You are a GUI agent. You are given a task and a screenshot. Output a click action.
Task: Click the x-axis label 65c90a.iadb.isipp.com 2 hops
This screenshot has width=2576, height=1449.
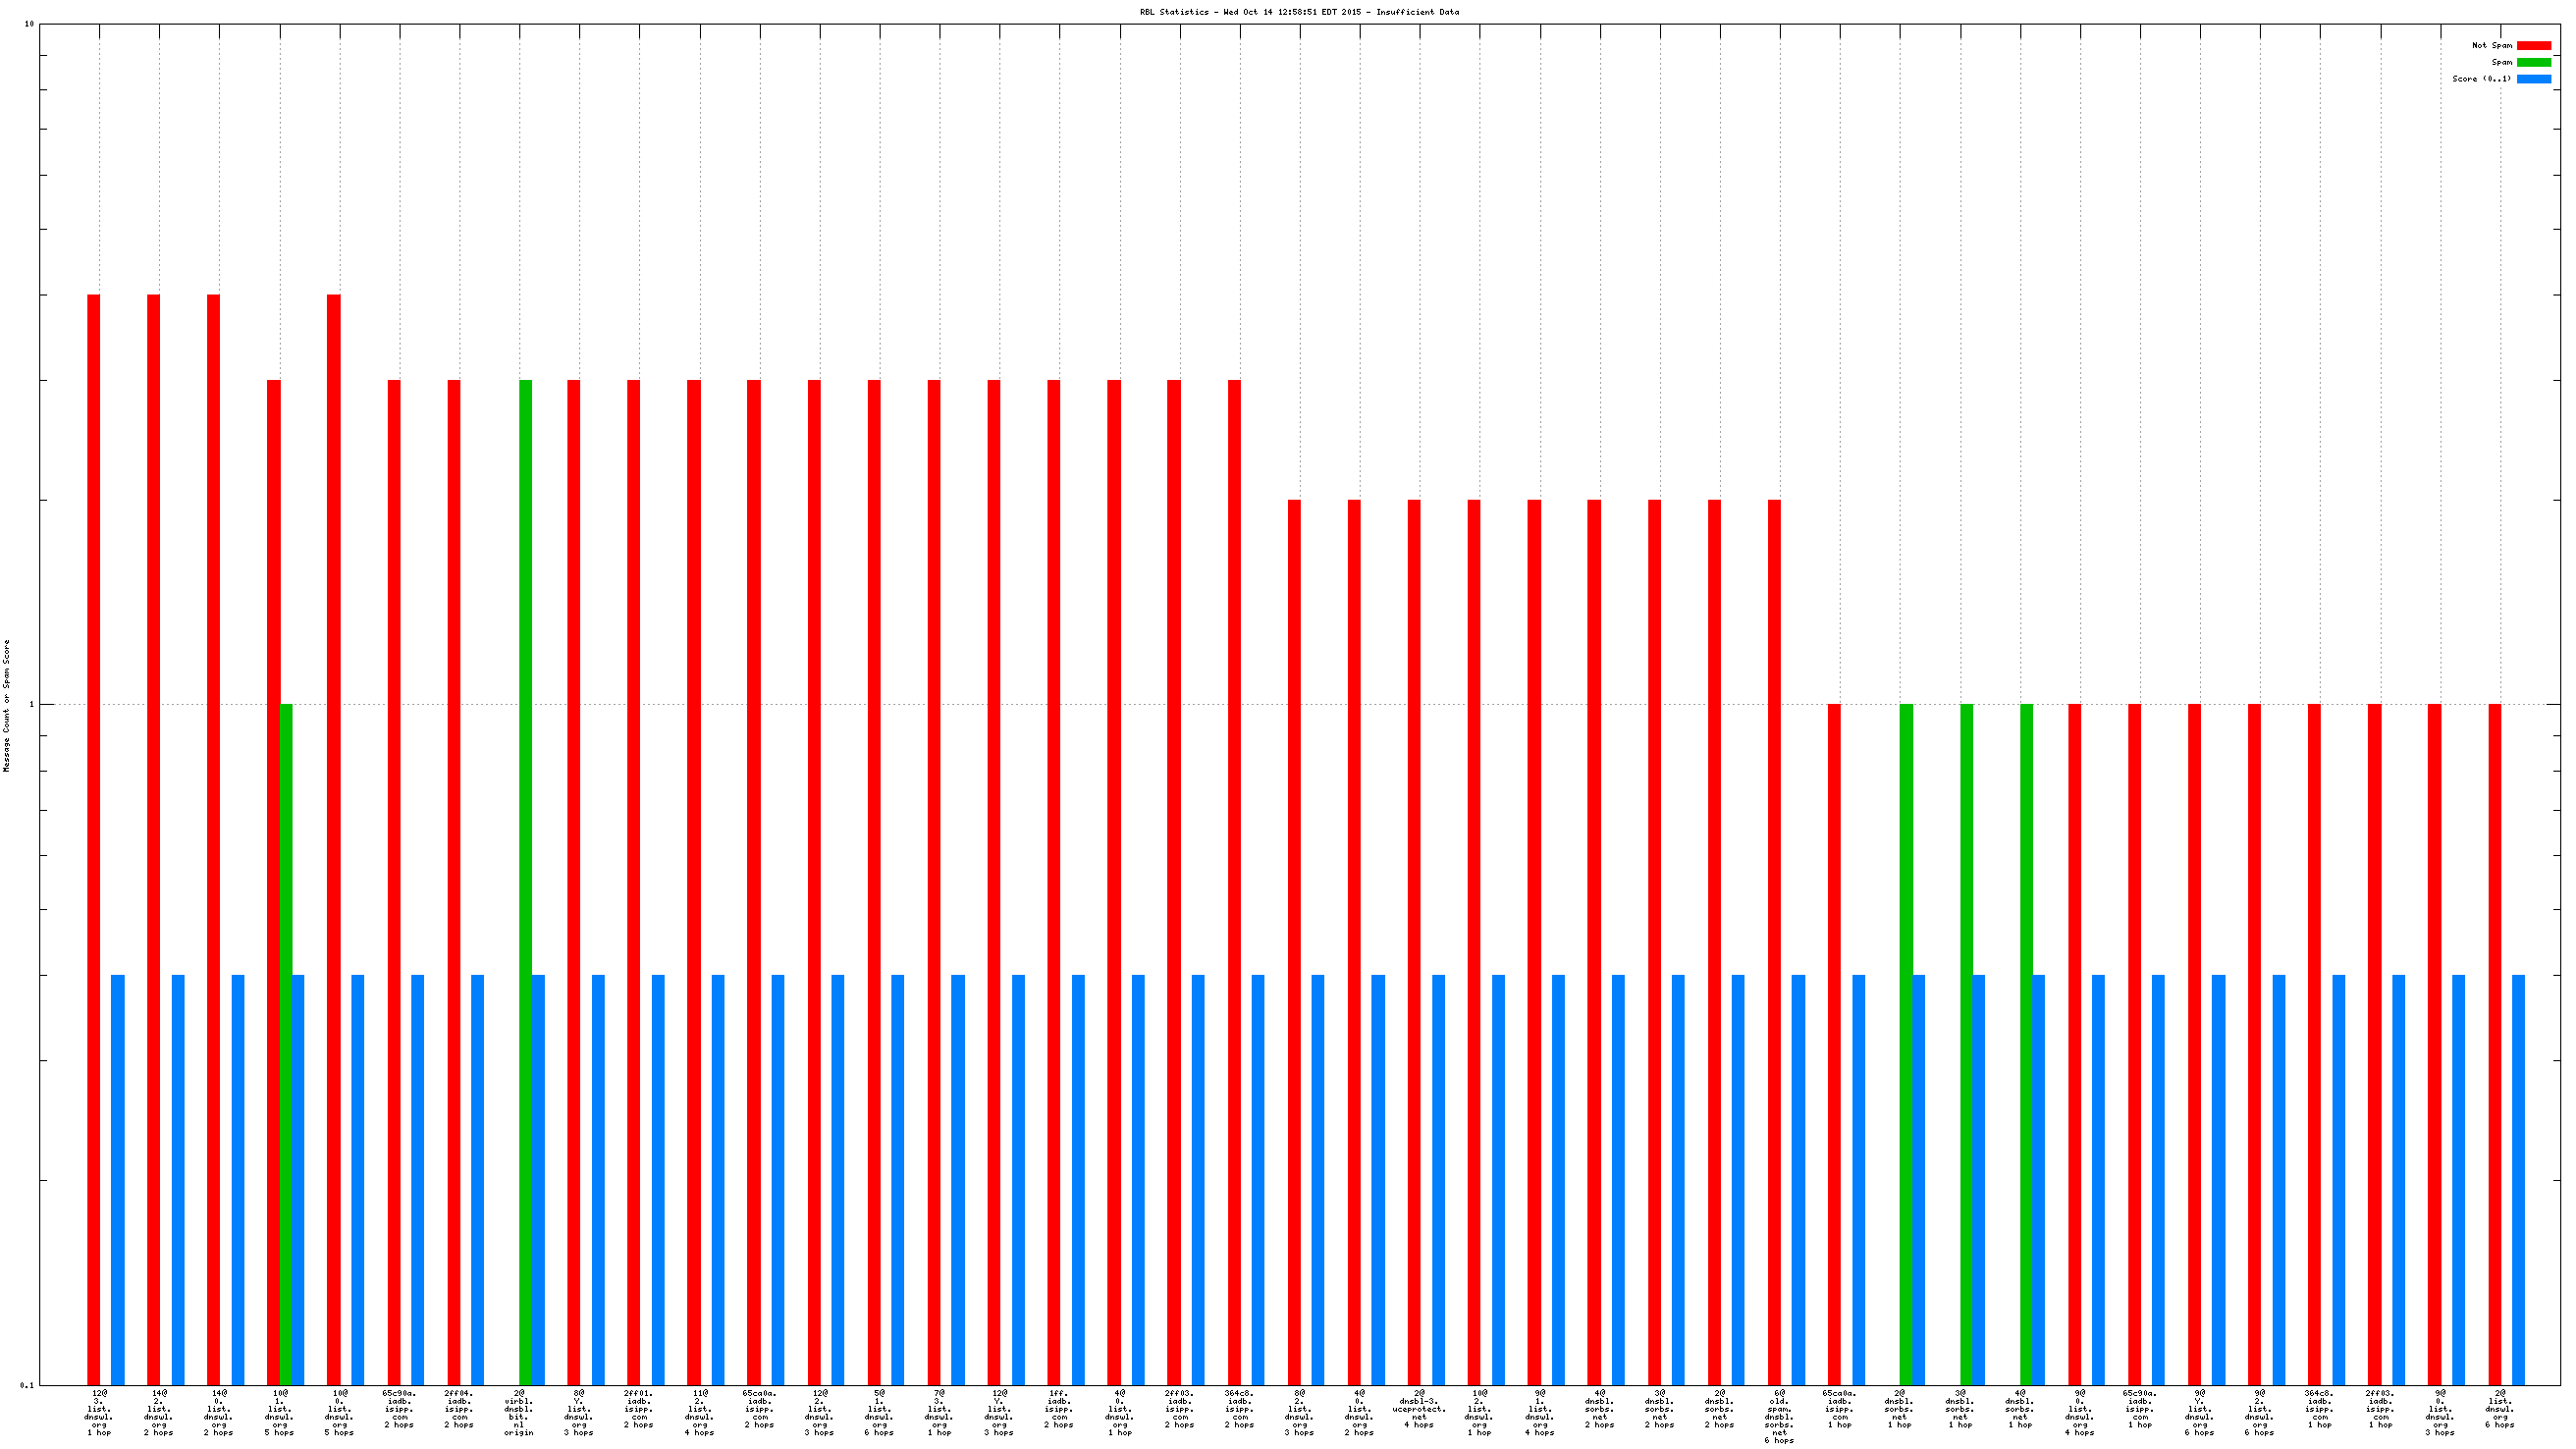click(x=399, y=1408)
